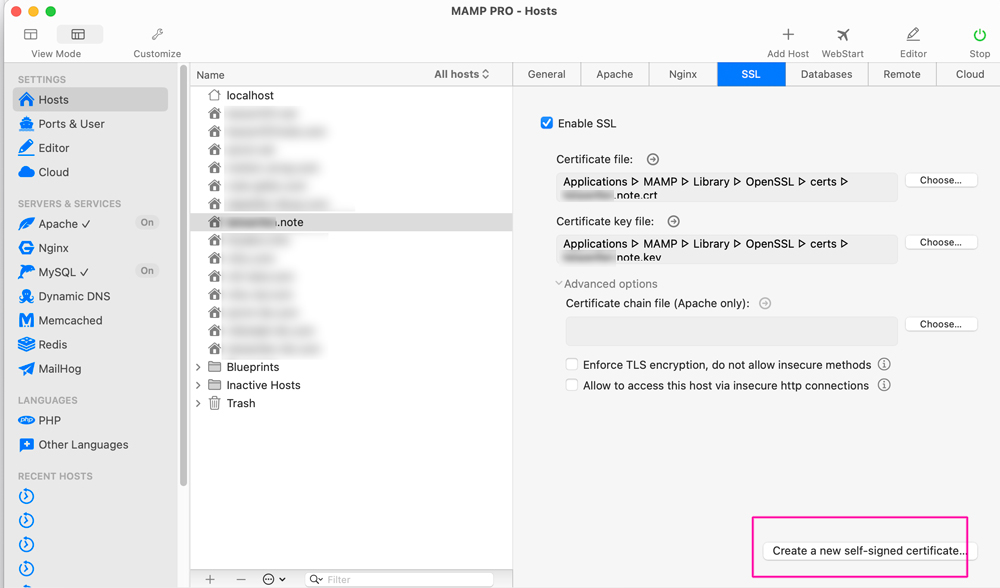Select Memcached in the sidebar
The height and width of the screenshot is (588, 1000).
(70, 321)
